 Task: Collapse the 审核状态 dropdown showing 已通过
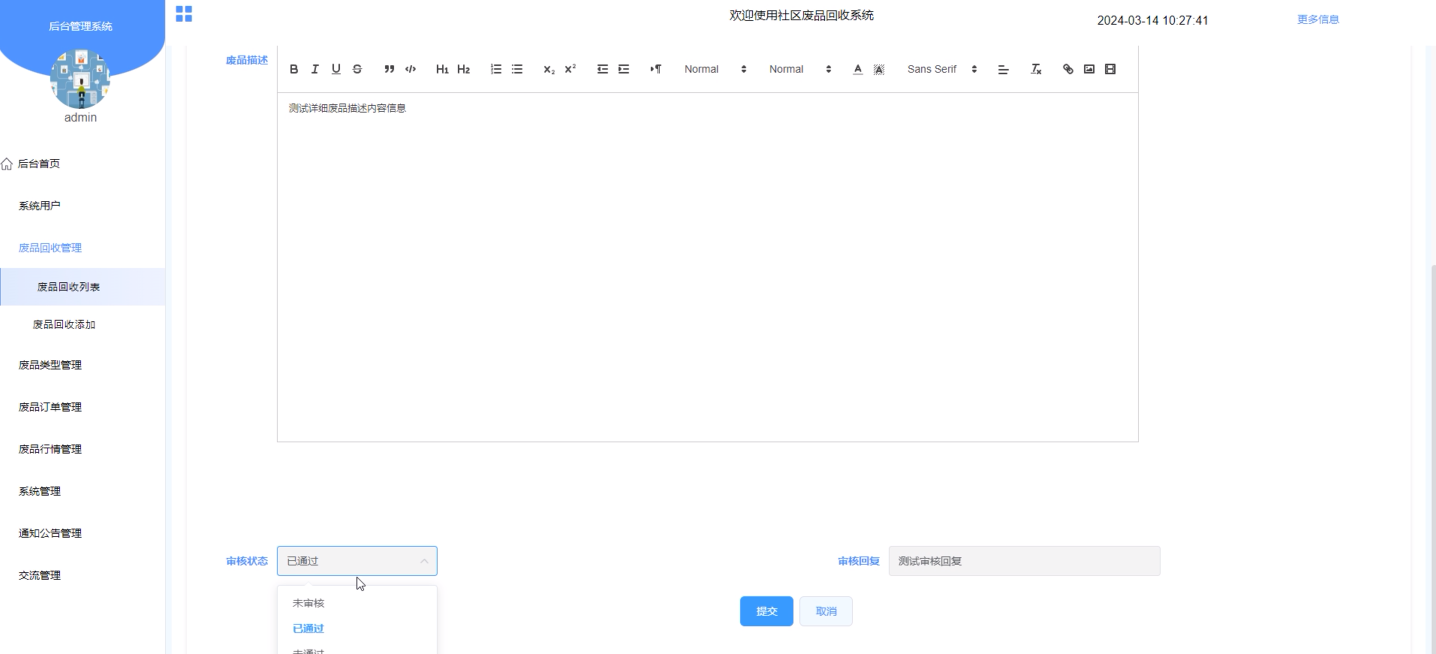(x=357, y=561)
